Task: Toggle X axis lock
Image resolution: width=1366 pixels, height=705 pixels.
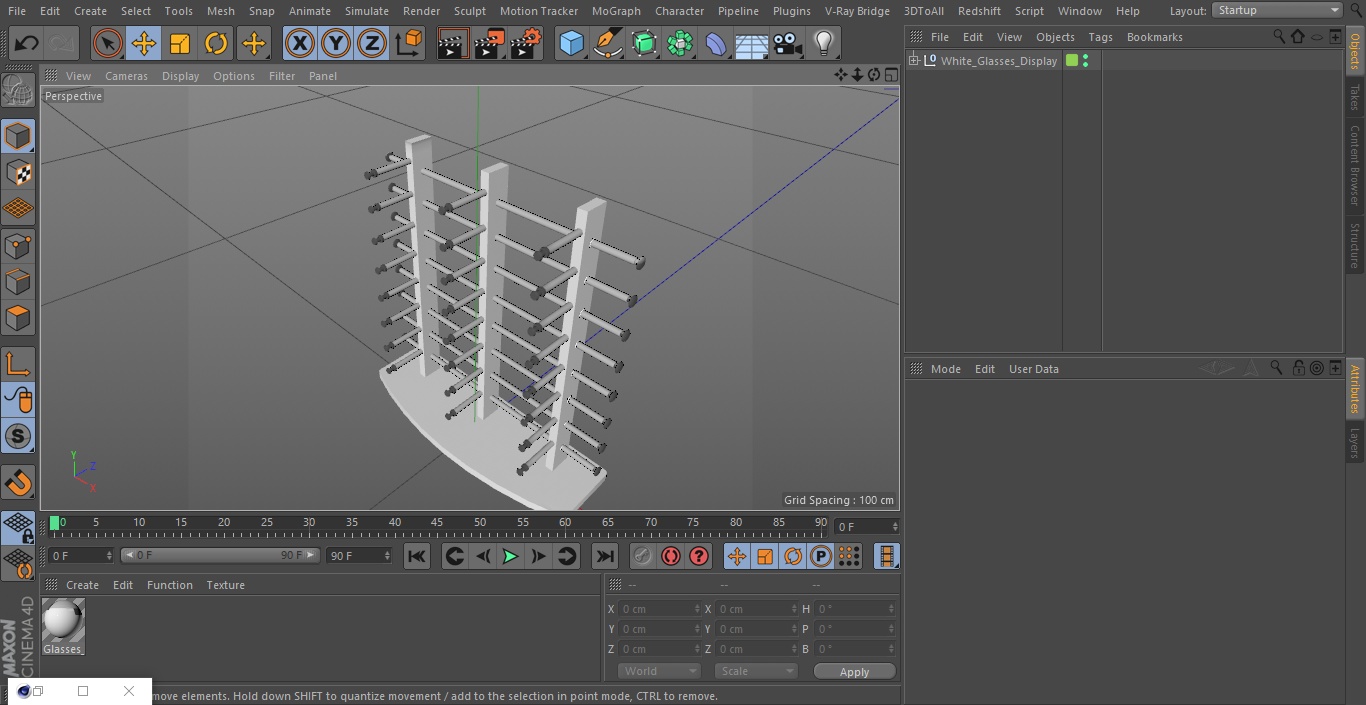Action: pos(300,43)
